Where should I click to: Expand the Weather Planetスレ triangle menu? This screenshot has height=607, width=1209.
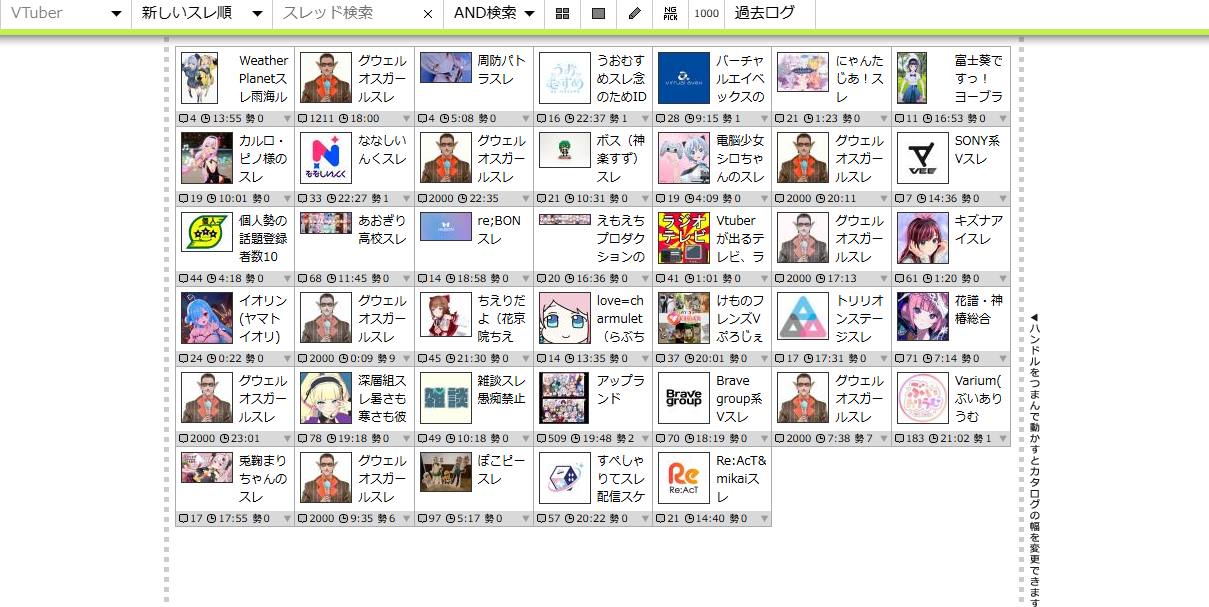tap(288, 119)
